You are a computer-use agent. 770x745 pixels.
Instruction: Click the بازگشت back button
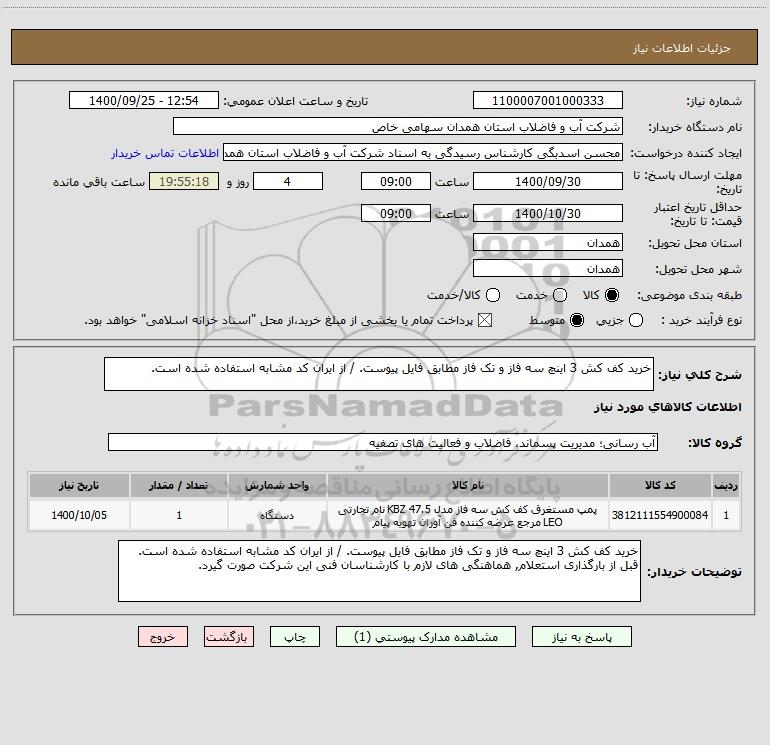(229, 637)
